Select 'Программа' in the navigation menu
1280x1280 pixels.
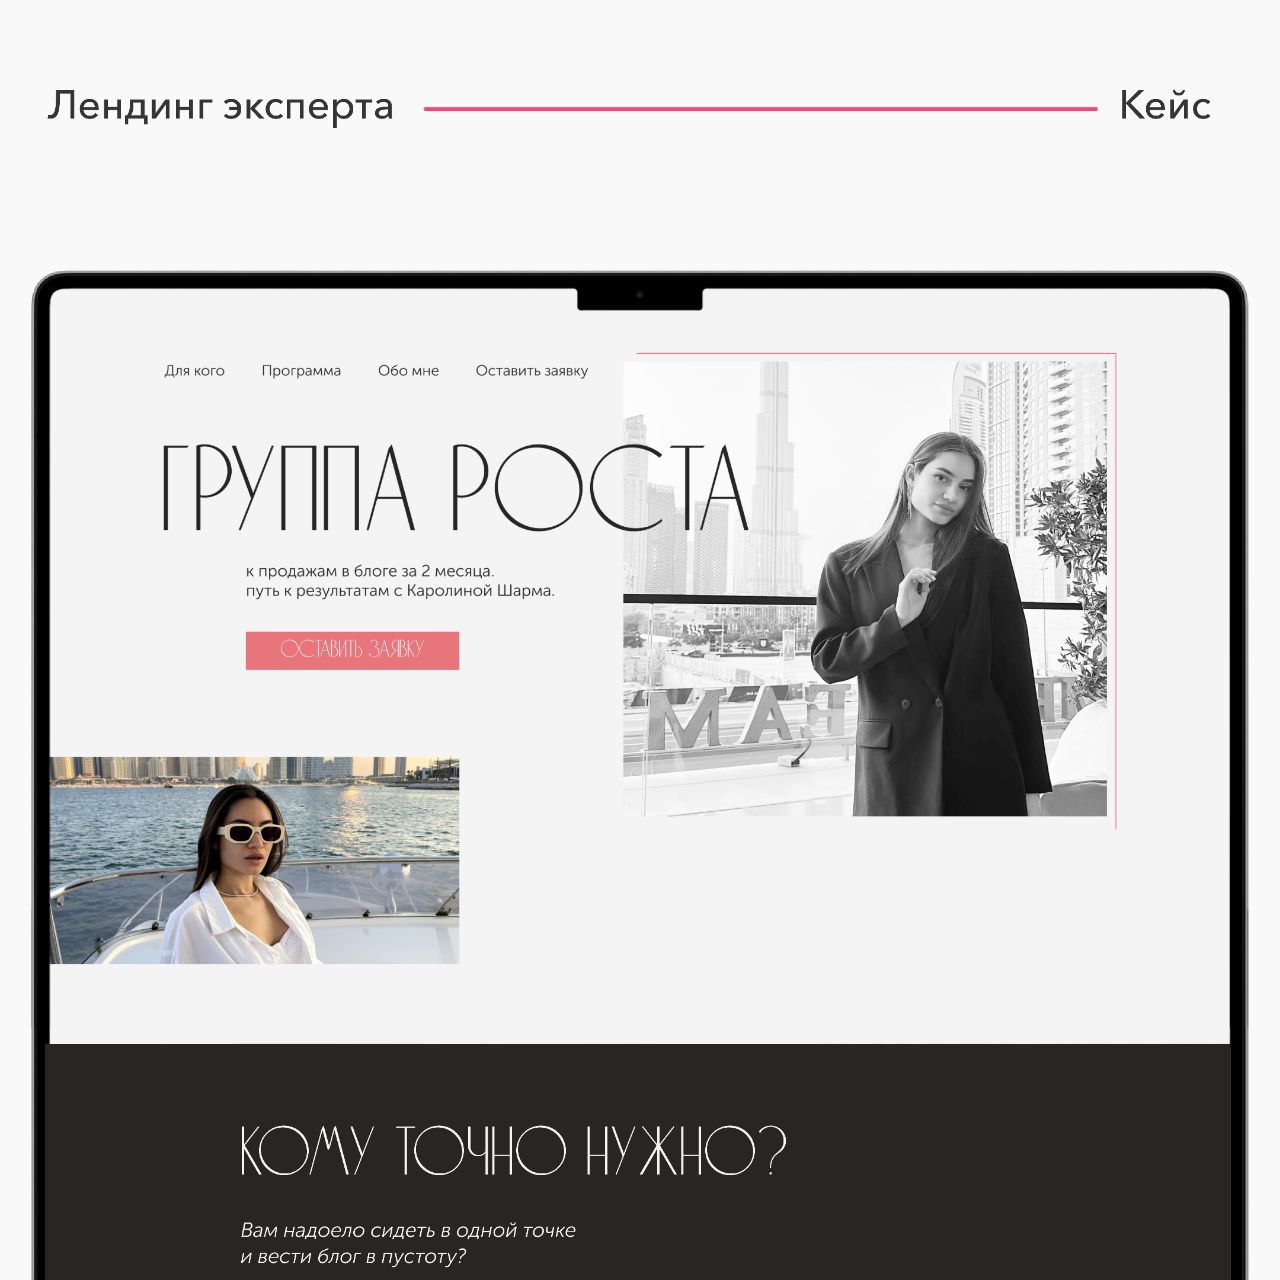coord(301,371)
